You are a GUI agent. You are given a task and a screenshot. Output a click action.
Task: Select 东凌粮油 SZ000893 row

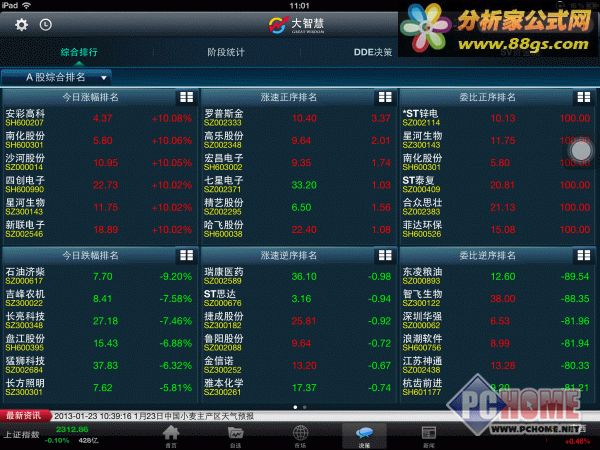[x=496, y=276]
